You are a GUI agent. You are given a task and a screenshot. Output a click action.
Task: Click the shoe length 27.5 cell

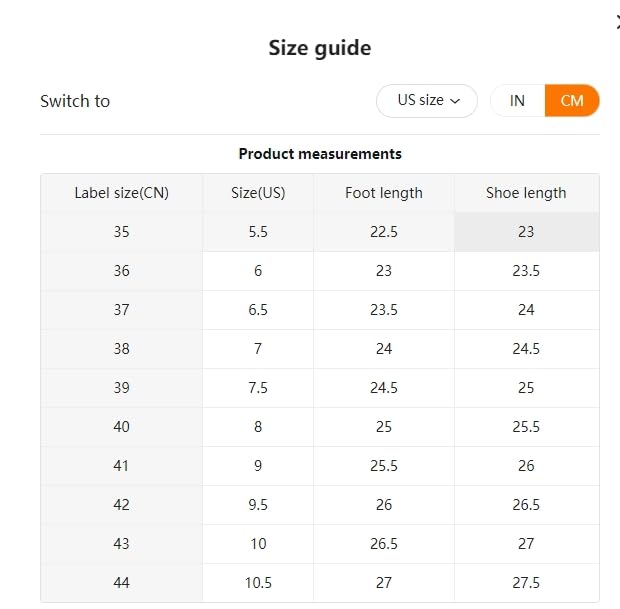[526, 583]
